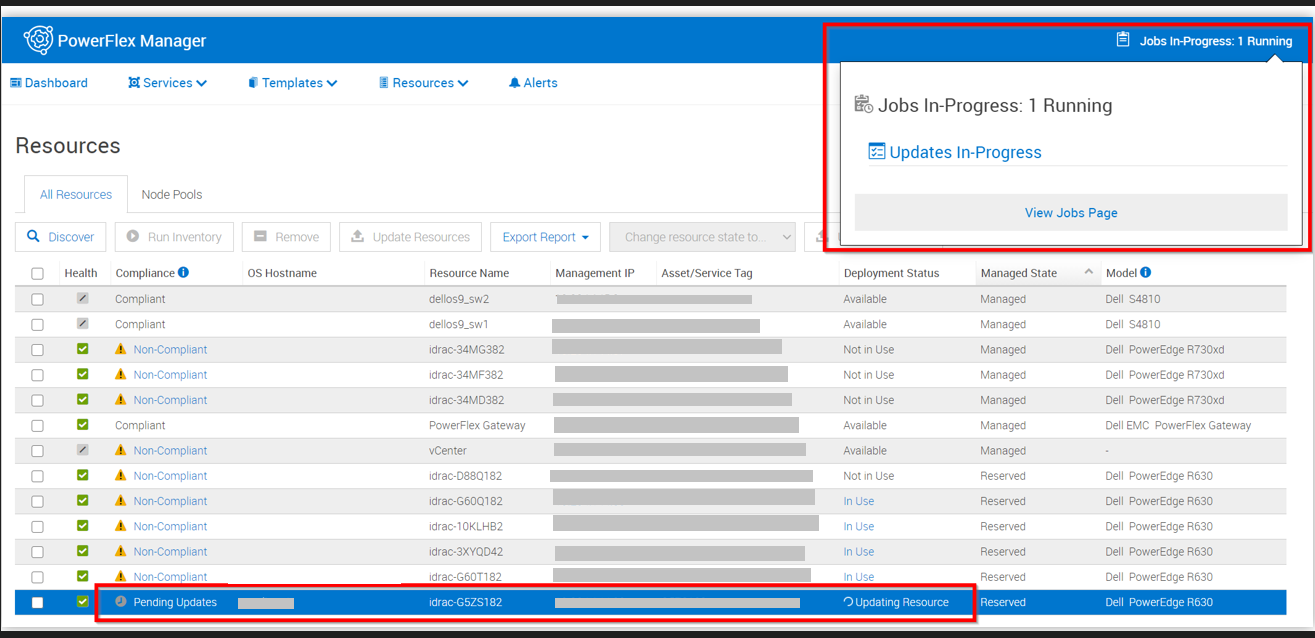The image size is (1315, 638).
Task: Click the View Jobs Page button
Action: pos(1070,212)
